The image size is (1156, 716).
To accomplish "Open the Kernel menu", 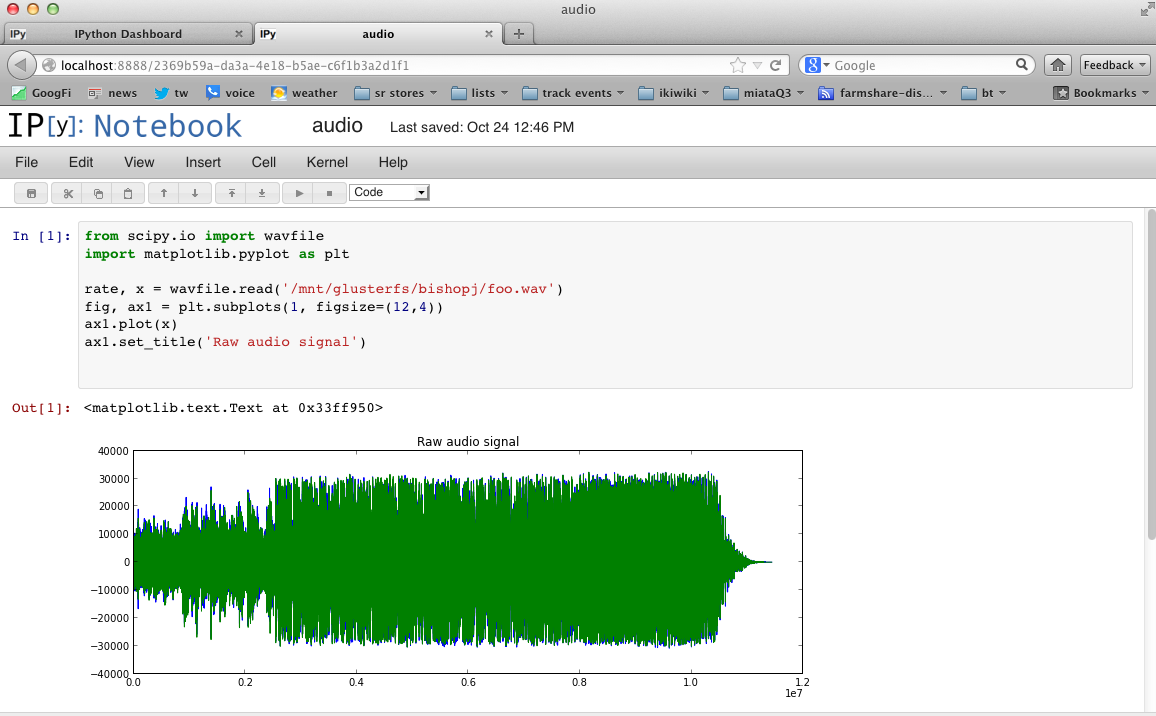I will (x=327, y=162).
